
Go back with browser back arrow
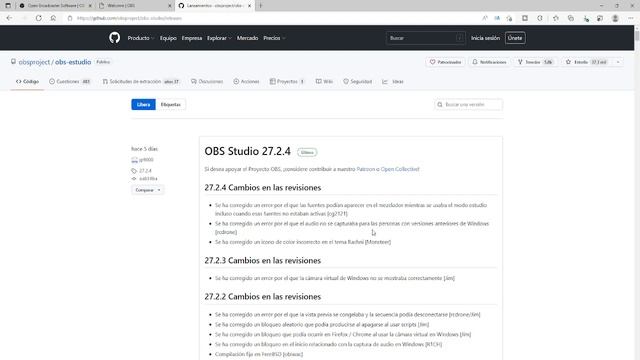point(9,18)
